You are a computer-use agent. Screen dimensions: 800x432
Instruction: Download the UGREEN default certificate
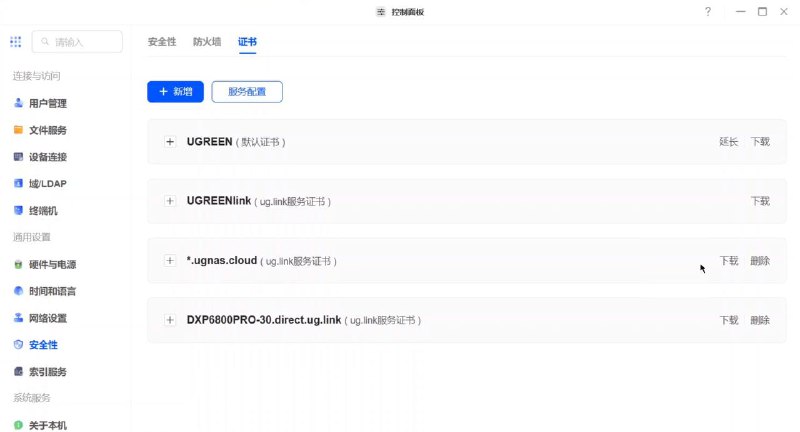point(760,142)
